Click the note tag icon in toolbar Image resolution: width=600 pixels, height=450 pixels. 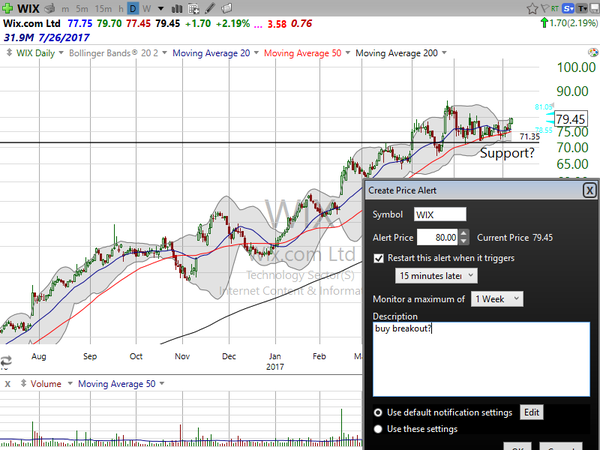pyautogui.click(x=226, y=8)
